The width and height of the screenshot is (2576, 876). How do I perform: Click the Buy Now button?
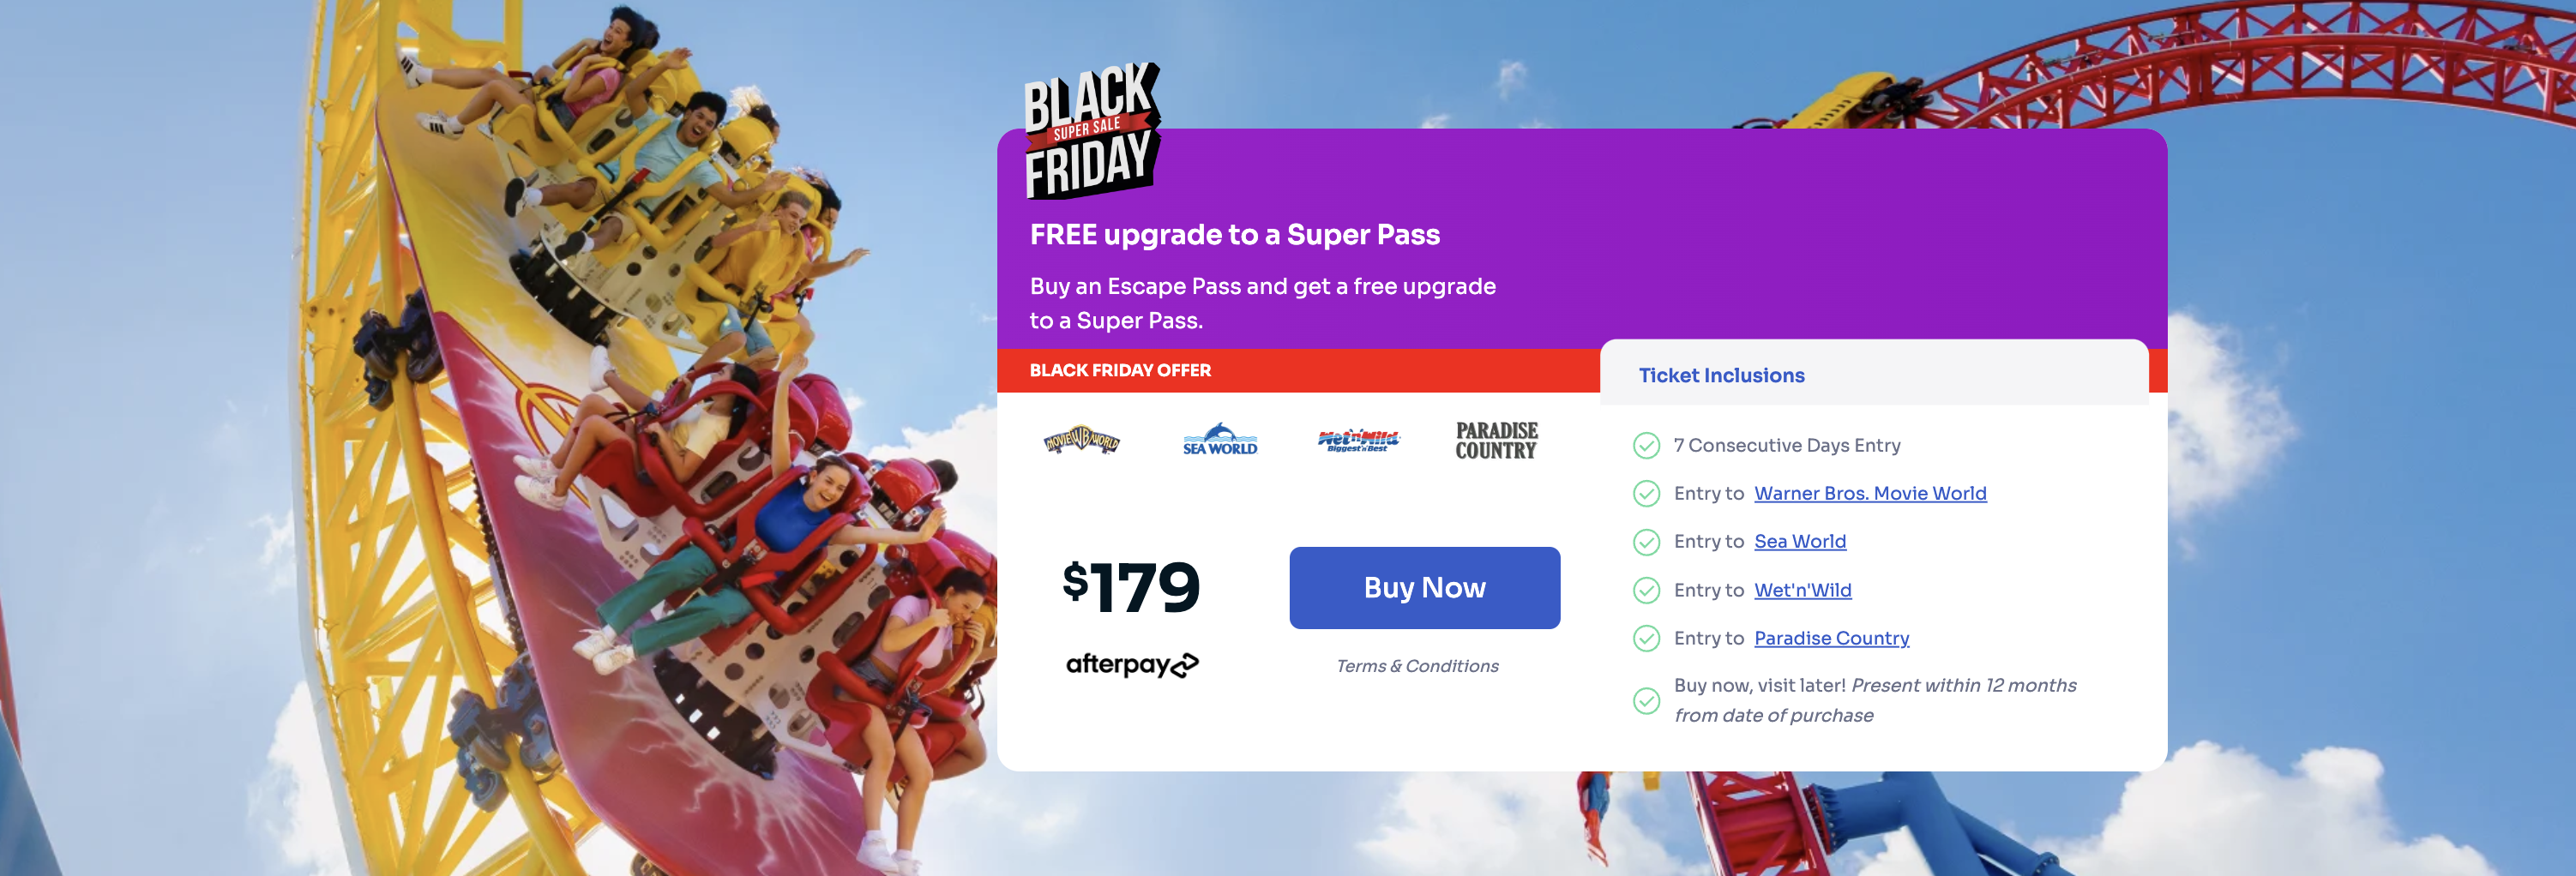1424,588
